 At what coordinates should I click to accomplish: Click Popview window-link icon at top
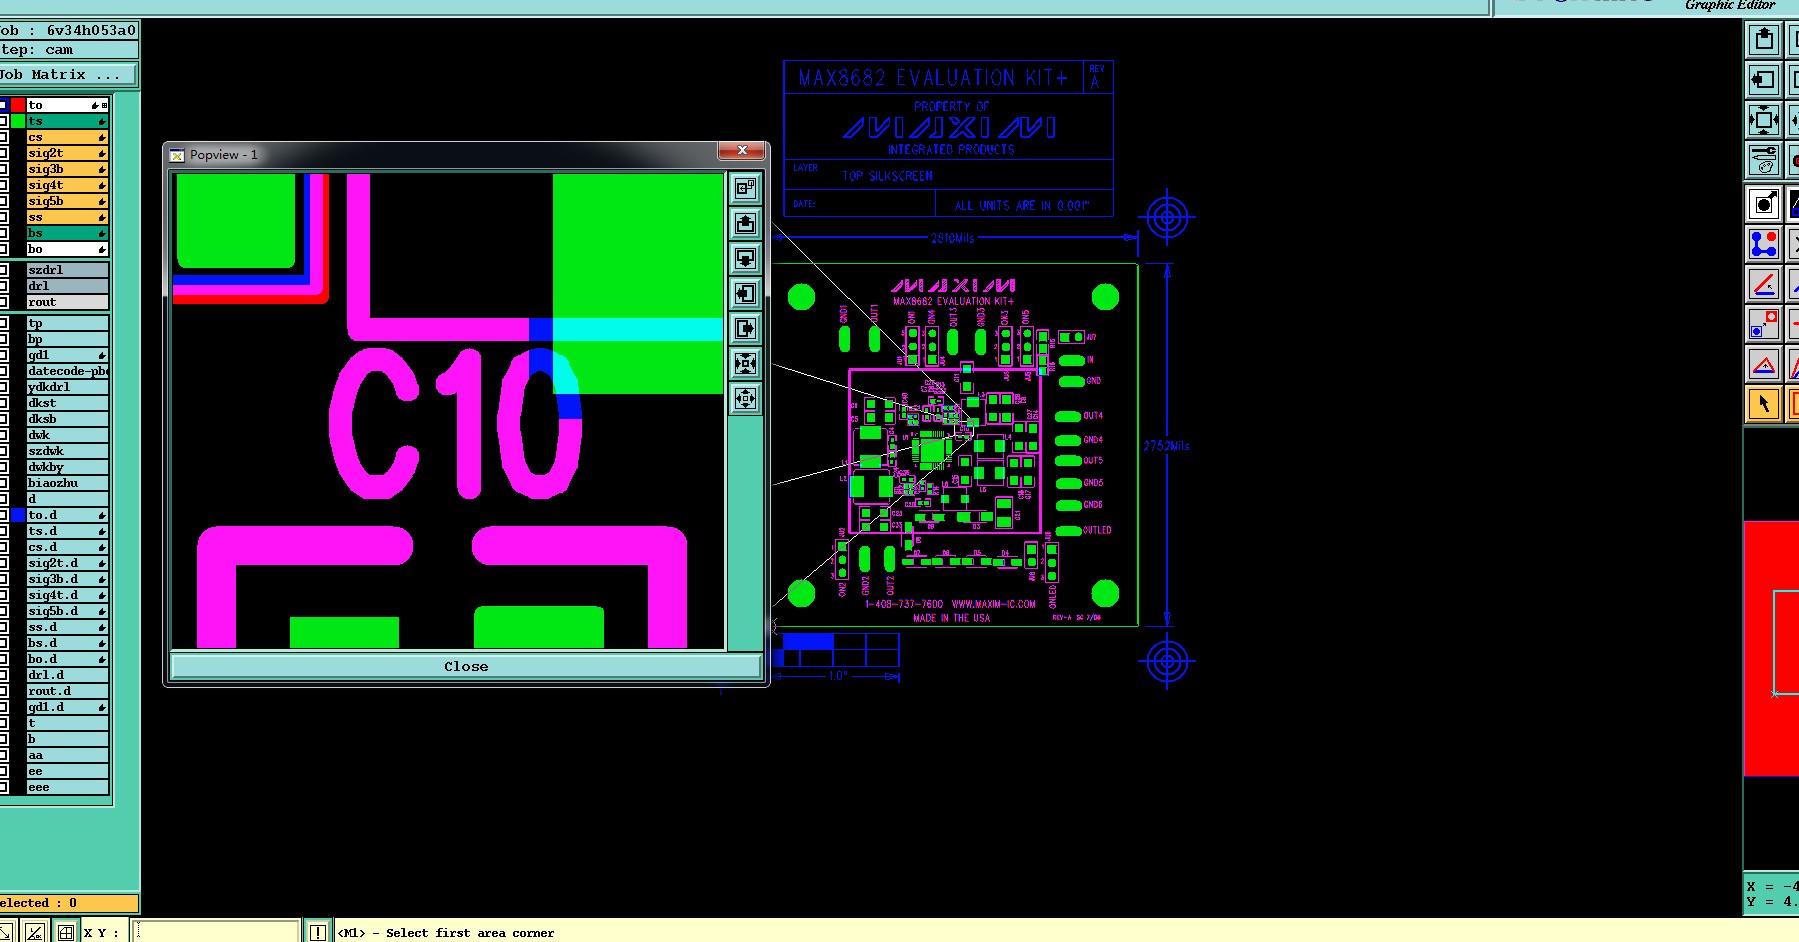tap(745, 188)
